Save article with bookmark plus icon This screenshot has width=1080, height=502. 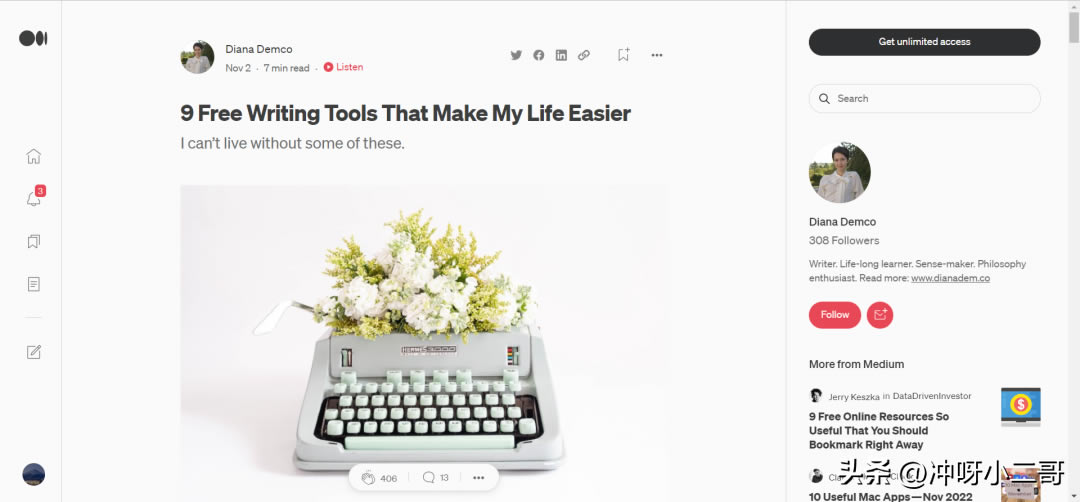[x=623, y=54]
